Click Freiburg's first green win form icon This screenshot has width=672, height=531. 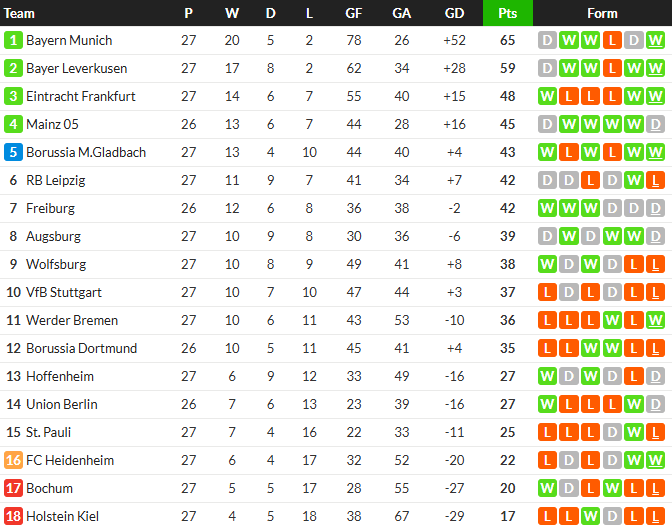pos(547,209)
